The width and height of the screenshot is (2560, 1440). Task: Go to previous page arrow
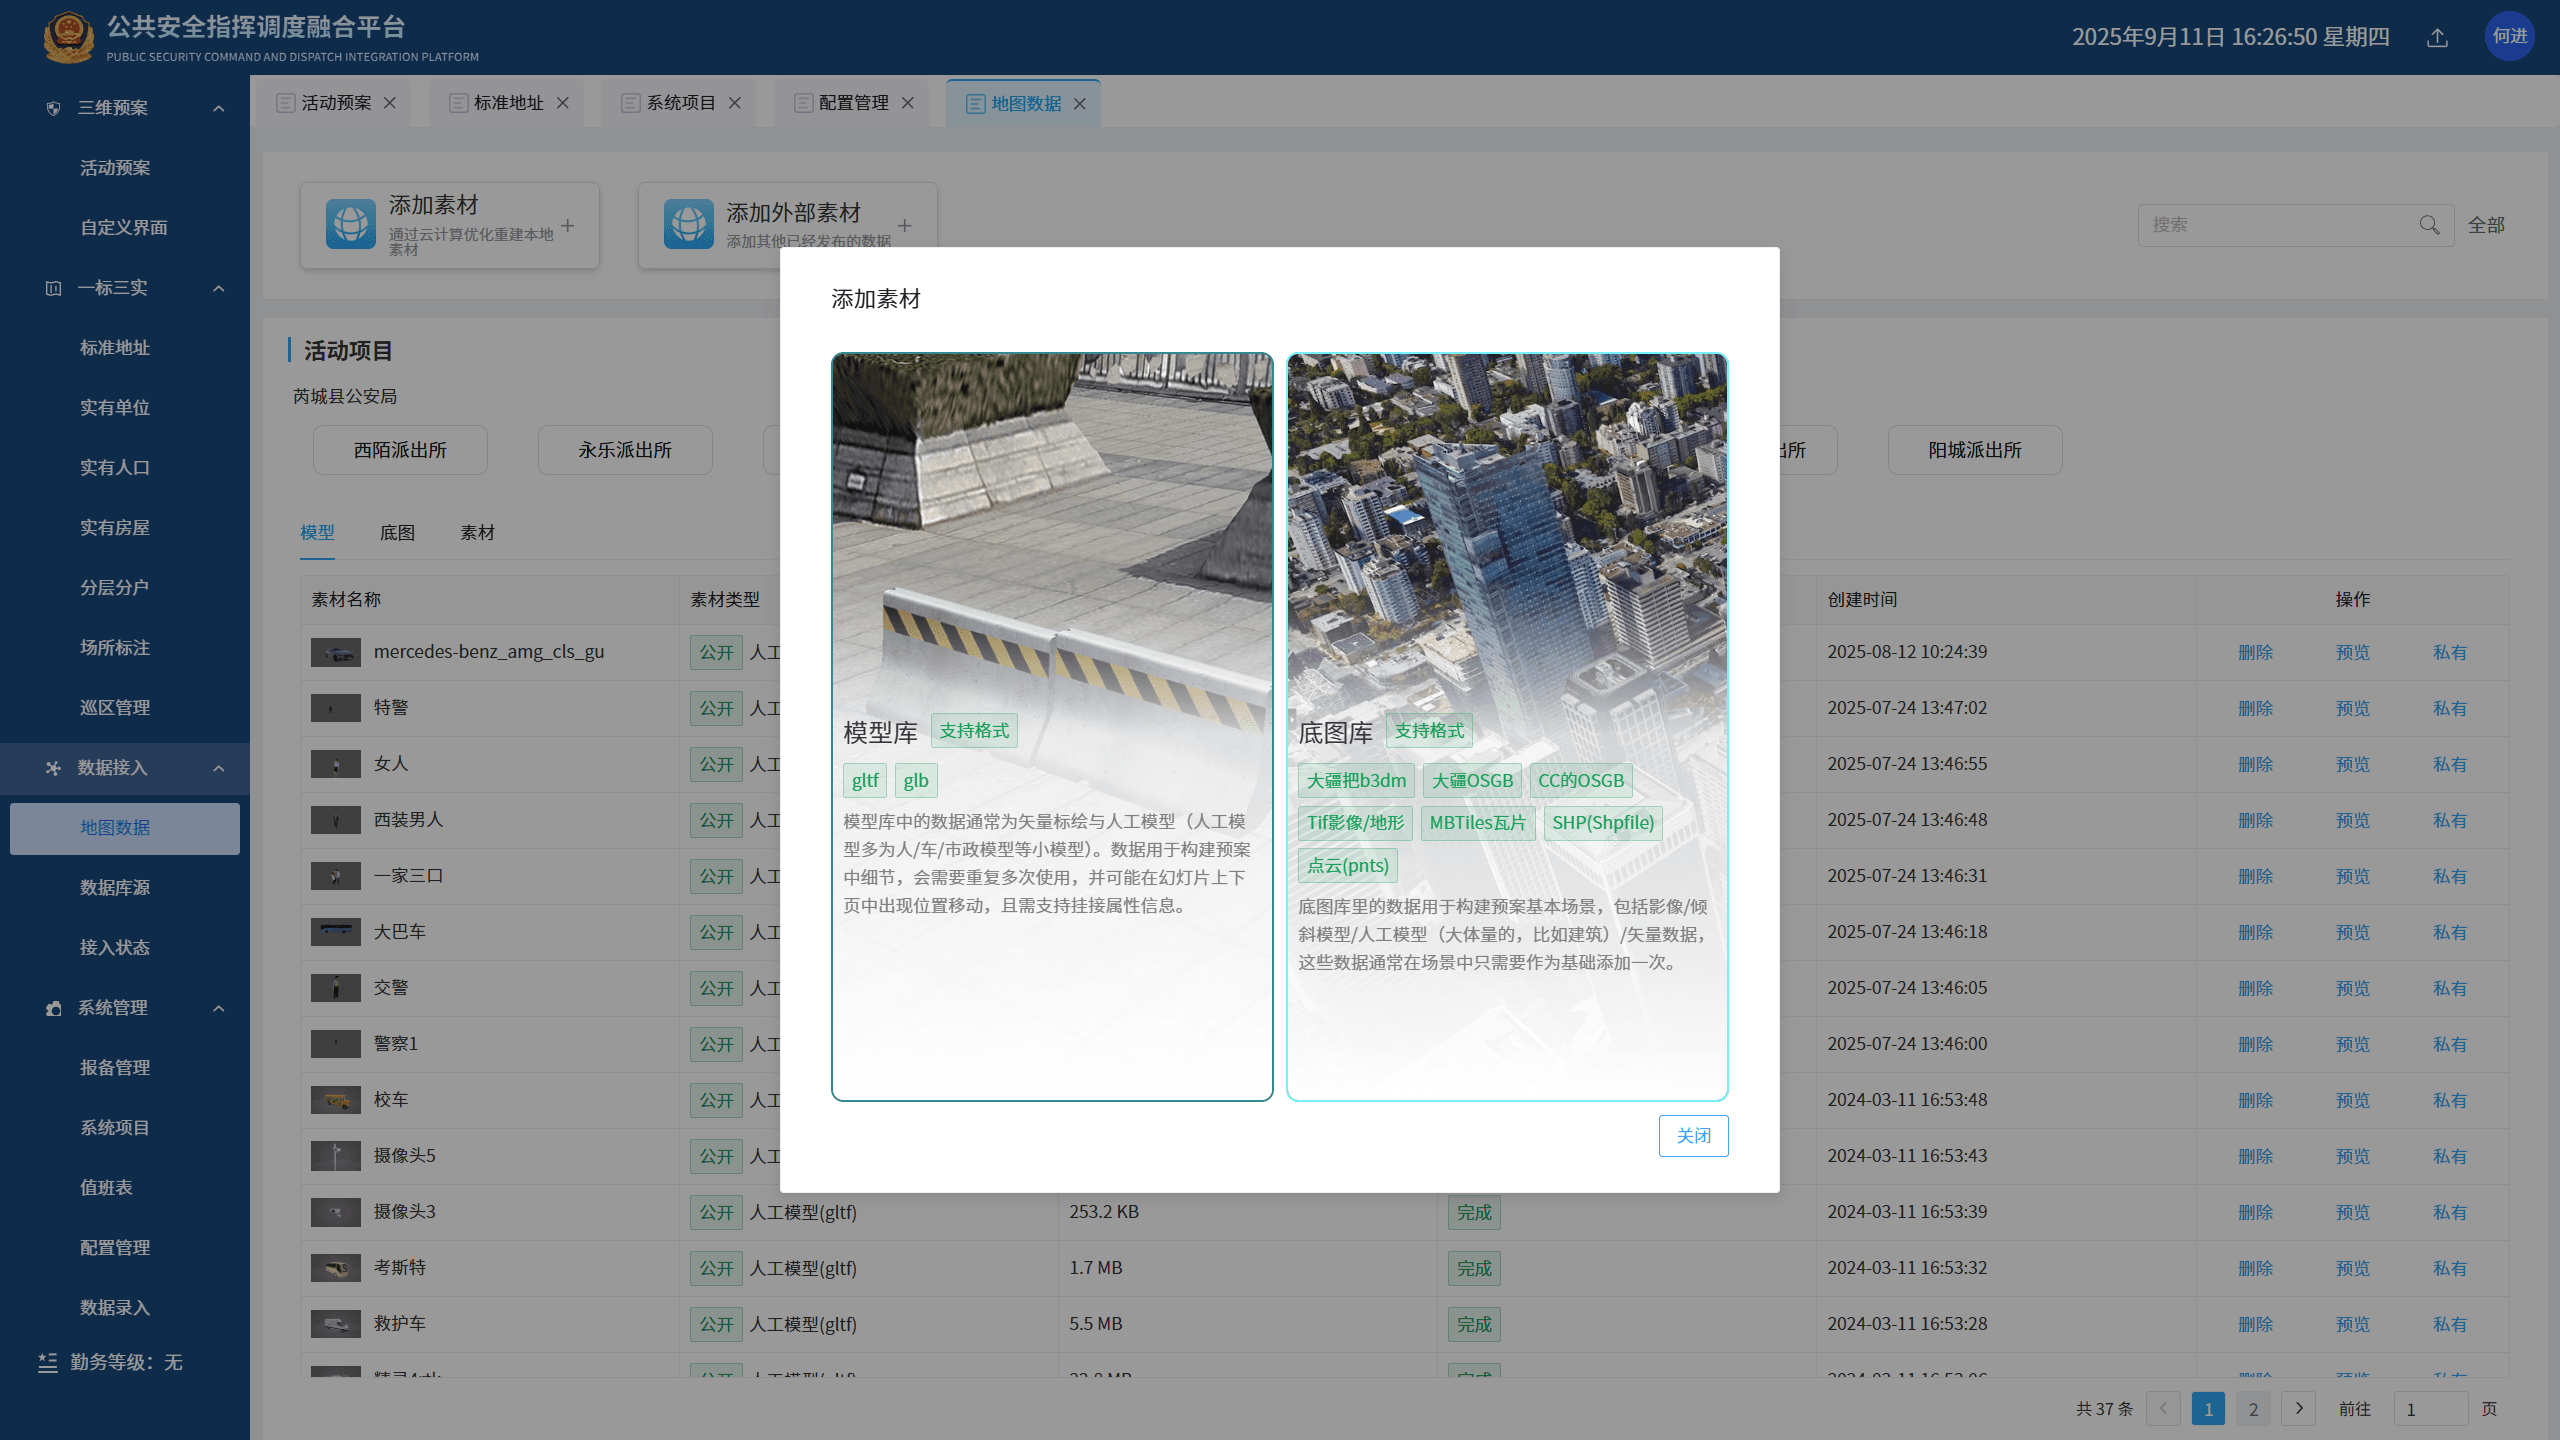coord(2163,1408)
